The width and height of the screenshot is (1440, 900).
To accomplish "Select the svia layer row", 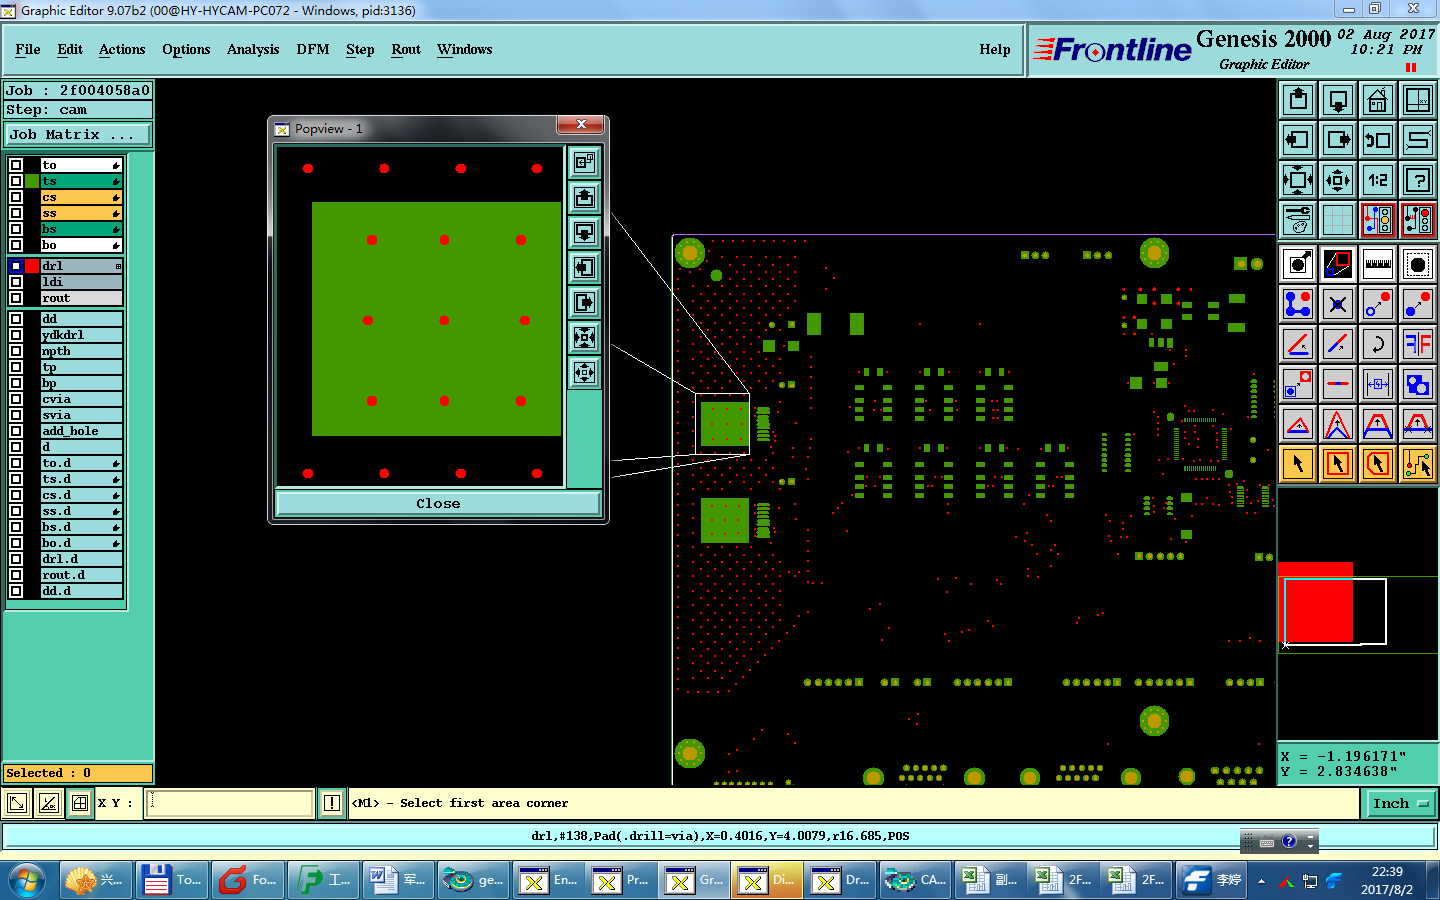I will coord(81,415).
